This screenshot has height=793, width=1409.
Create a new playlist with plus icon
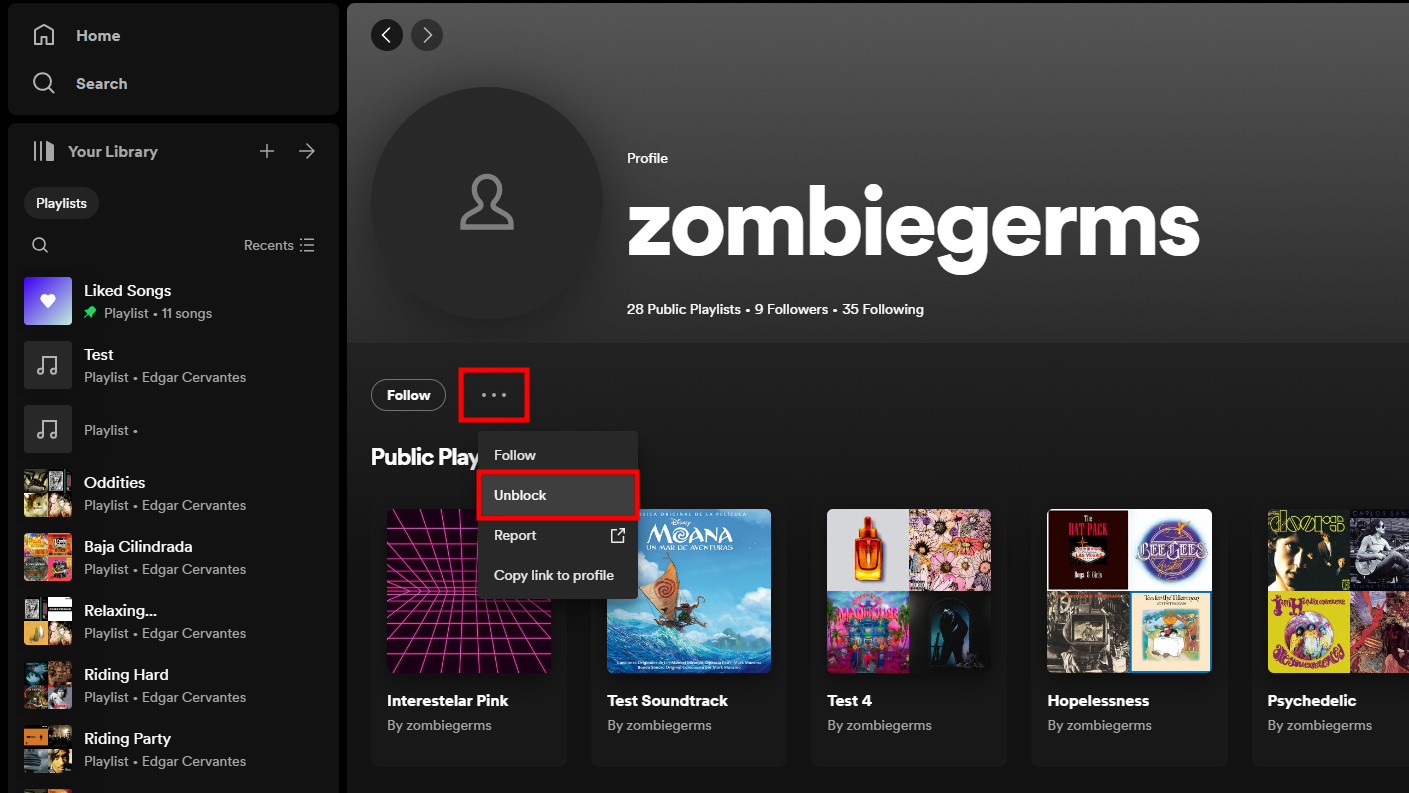(267, 152)
